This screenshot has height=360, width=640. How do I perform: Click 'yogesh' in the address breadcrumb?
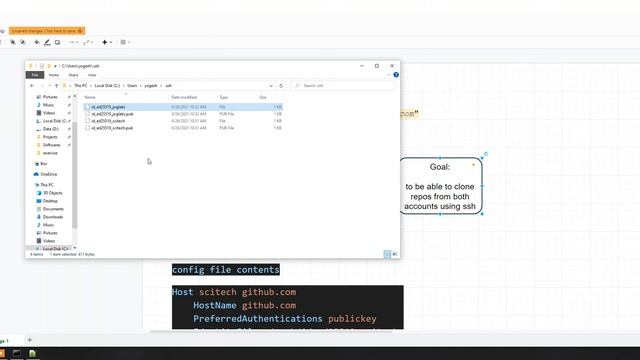click(151, 86)
